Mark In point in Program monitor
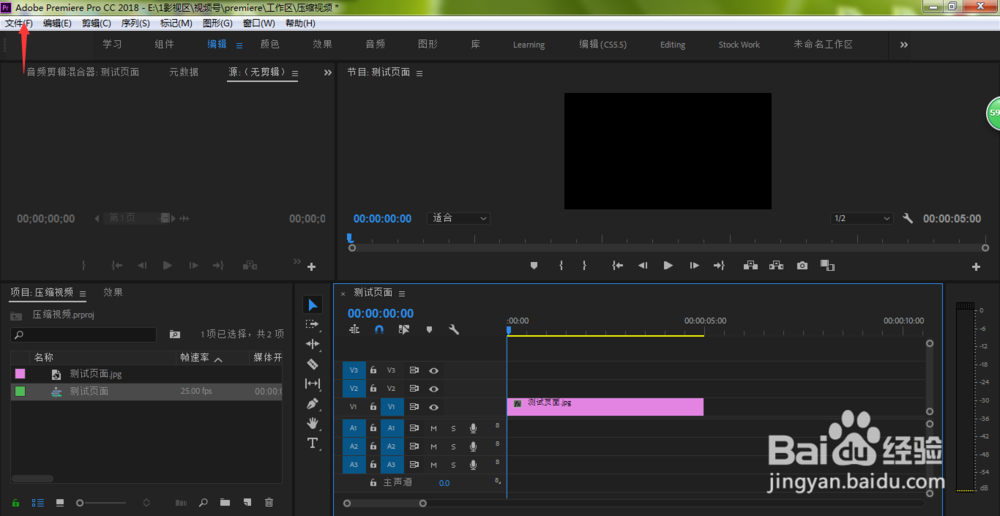Image resolution: width=1000 pixels, height=516 pixels. (561, 265)
